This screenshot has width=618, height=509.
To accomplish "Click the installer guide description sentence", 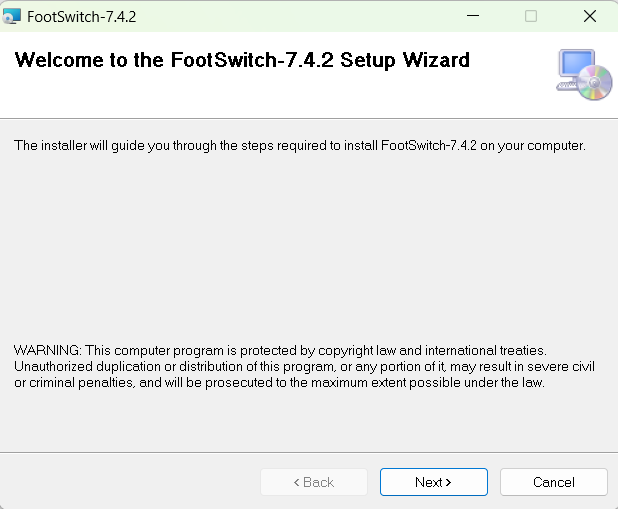I will [300, 146].
